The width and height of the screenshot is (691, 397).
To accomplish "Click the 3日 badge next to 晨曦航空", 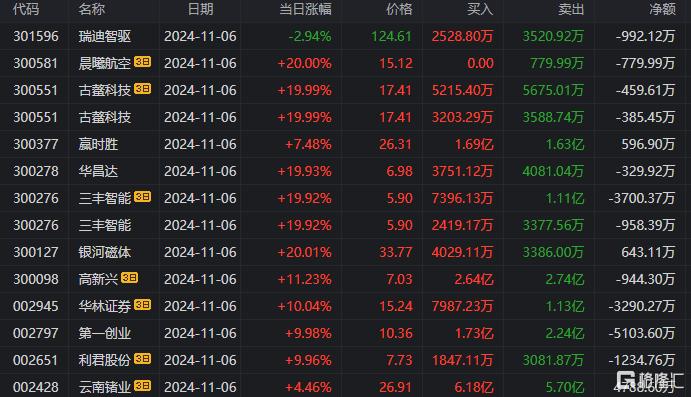I will click(142, 62).
